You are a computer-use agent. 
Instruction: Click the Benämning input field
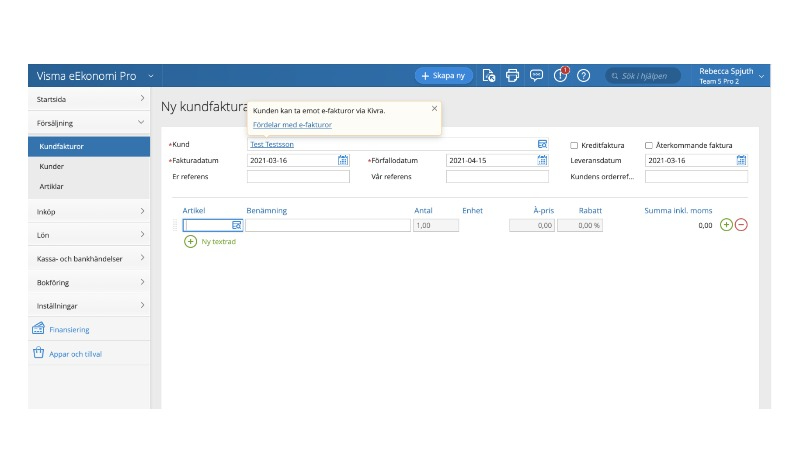coord(328,225)
